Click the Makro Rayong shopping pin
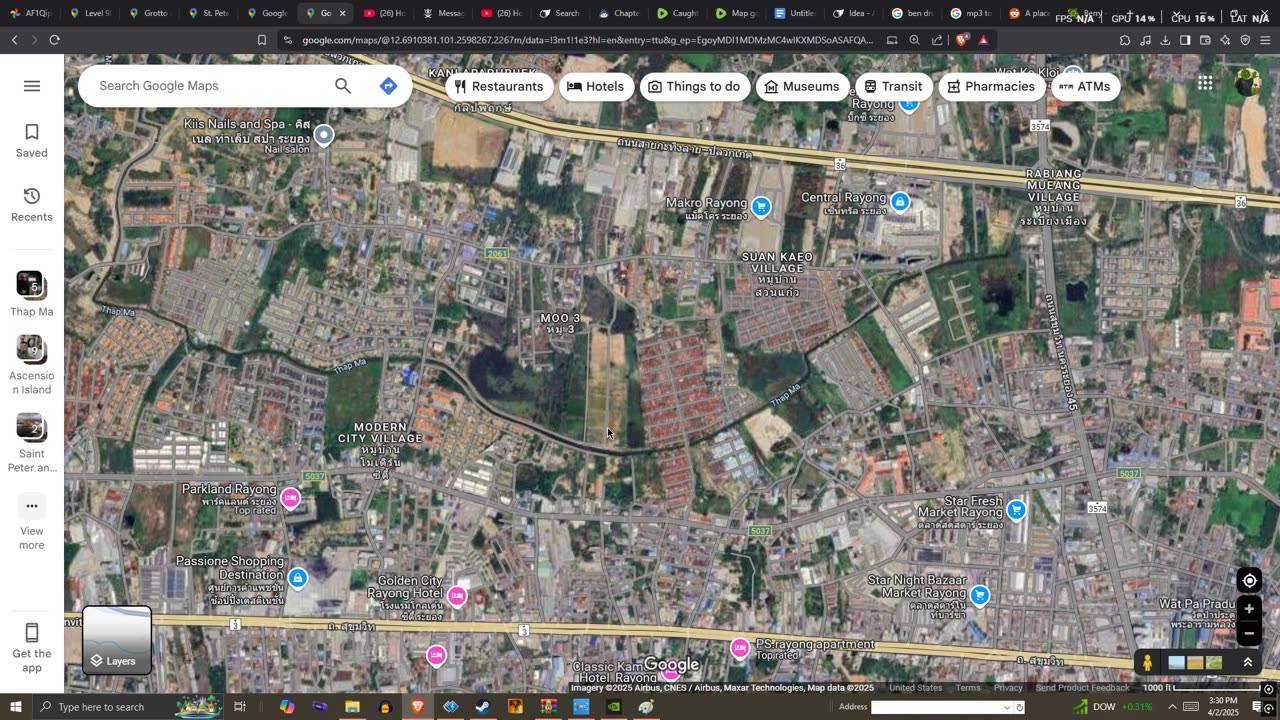Viewport: 1280px width, 720px height. pos(762,207)
